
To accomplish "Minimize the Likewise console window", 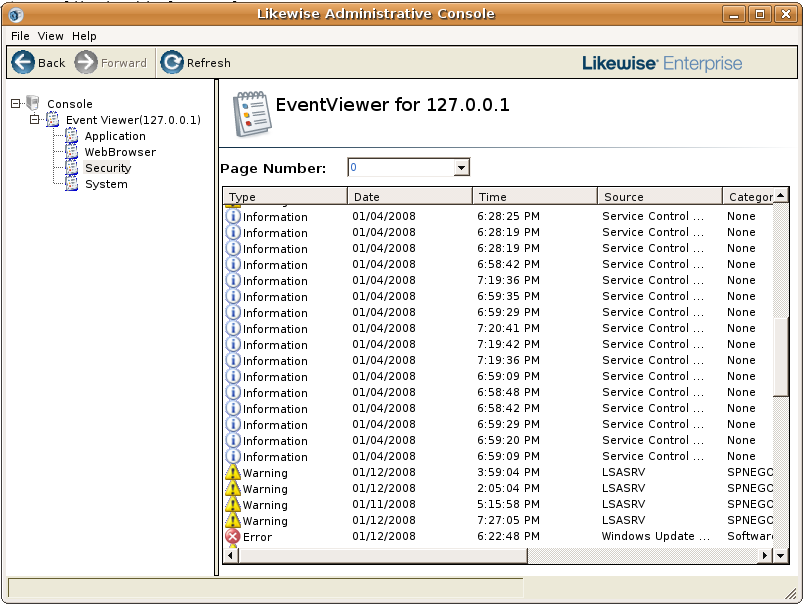I will (734, 14).
